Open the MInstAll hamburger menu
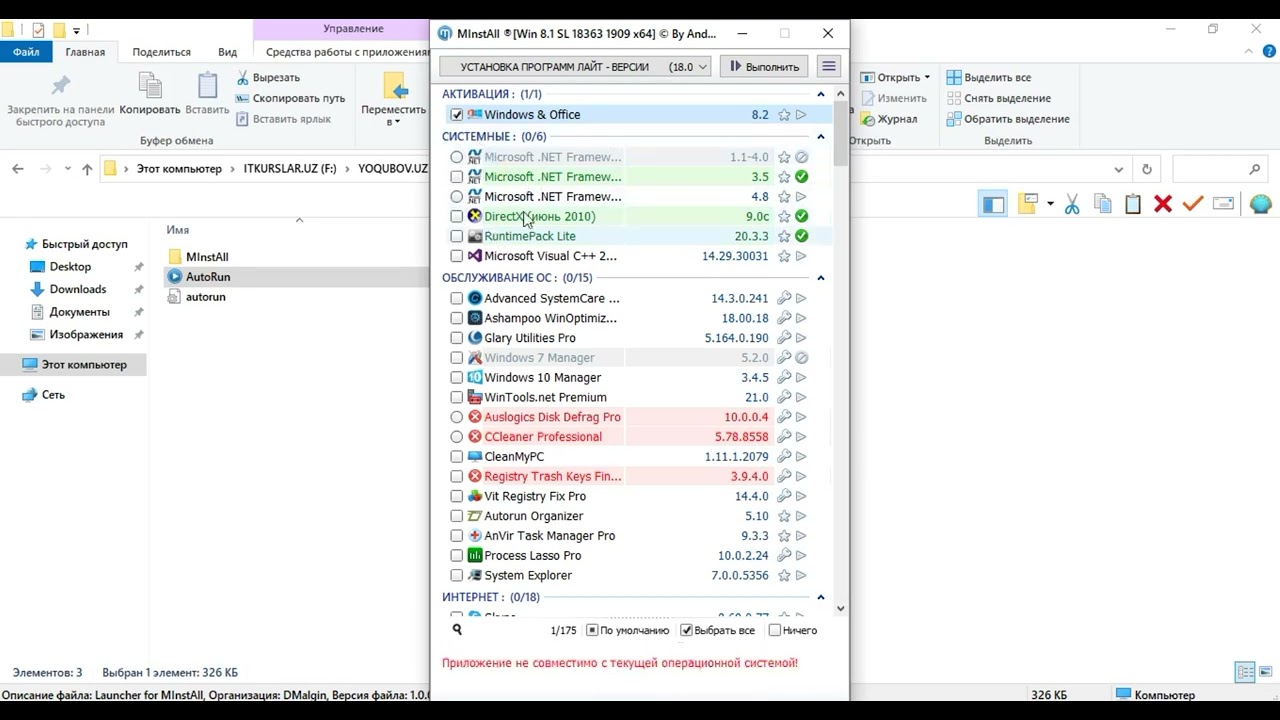 (828, 67)
